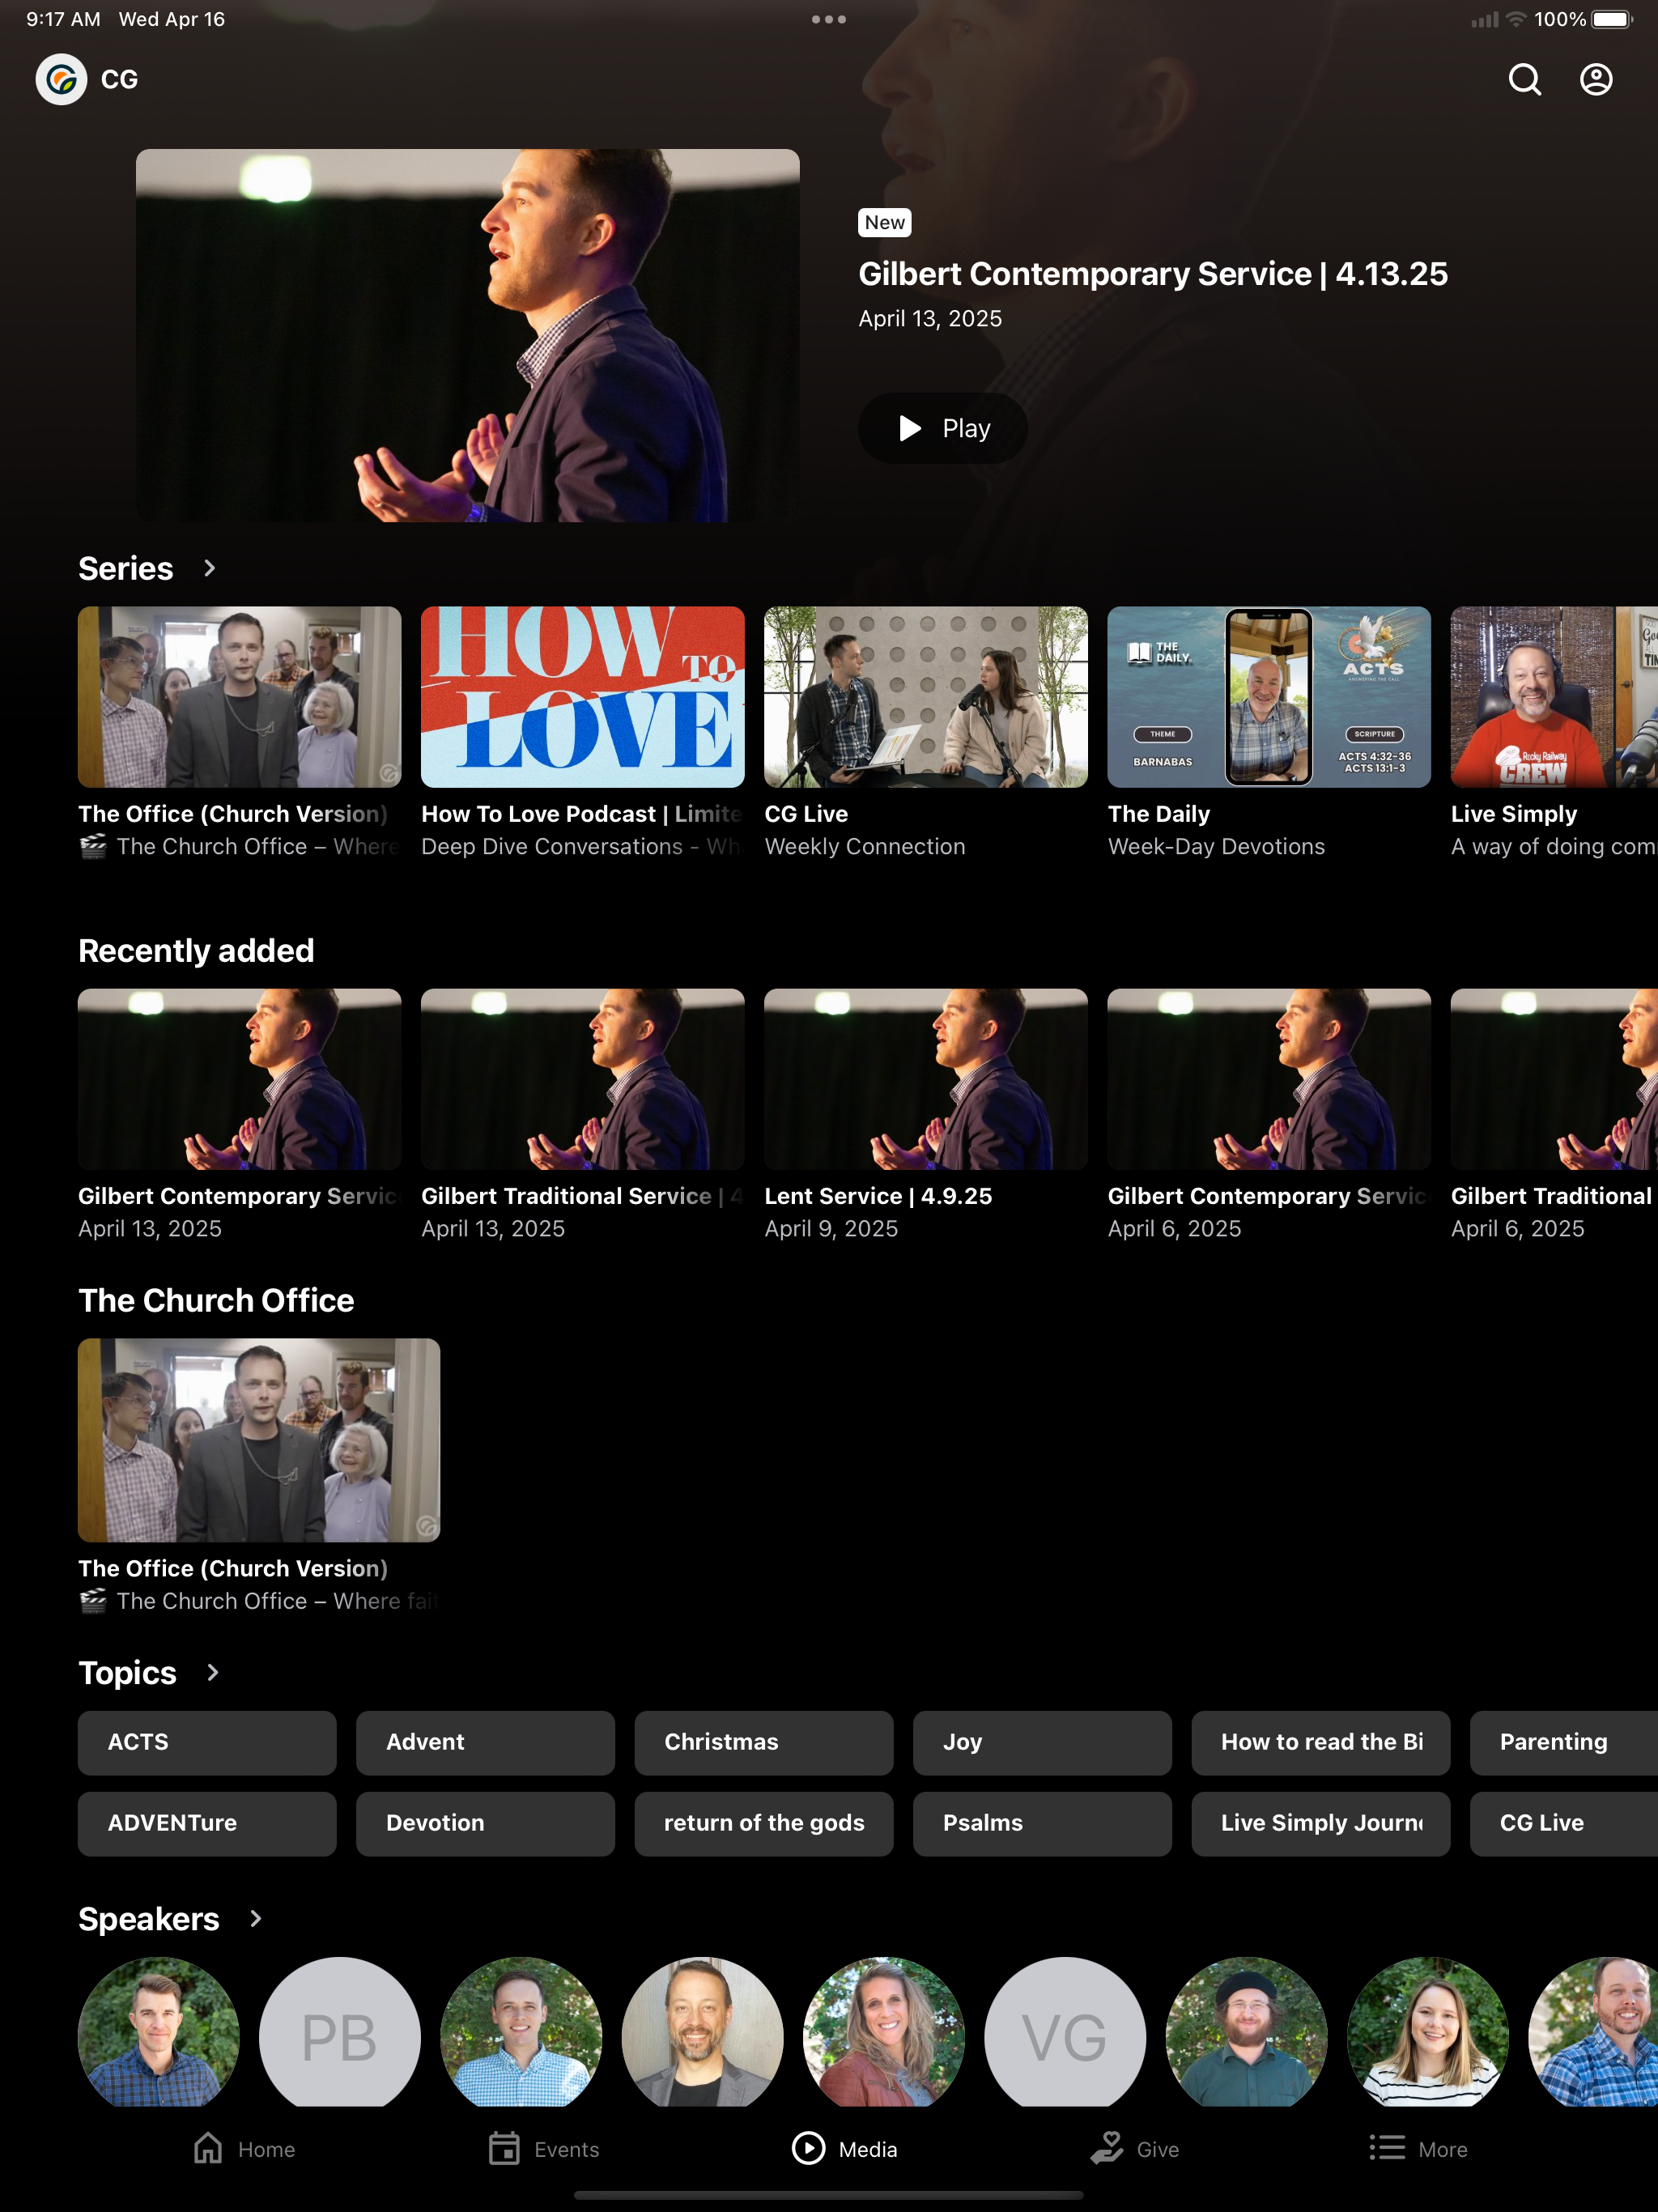Open the user profile account icon
Viewport: 1658px width, 2212px height.
[1596, 79]
